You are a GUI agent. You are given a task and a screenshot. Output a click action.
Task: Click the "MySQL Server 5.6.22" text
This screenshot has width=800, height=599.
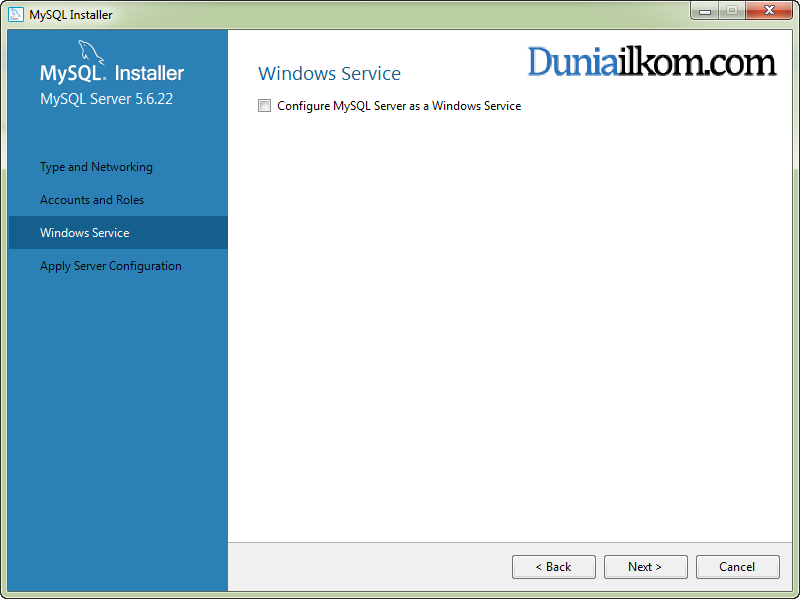pyautogui.click(x=107, y=98)
